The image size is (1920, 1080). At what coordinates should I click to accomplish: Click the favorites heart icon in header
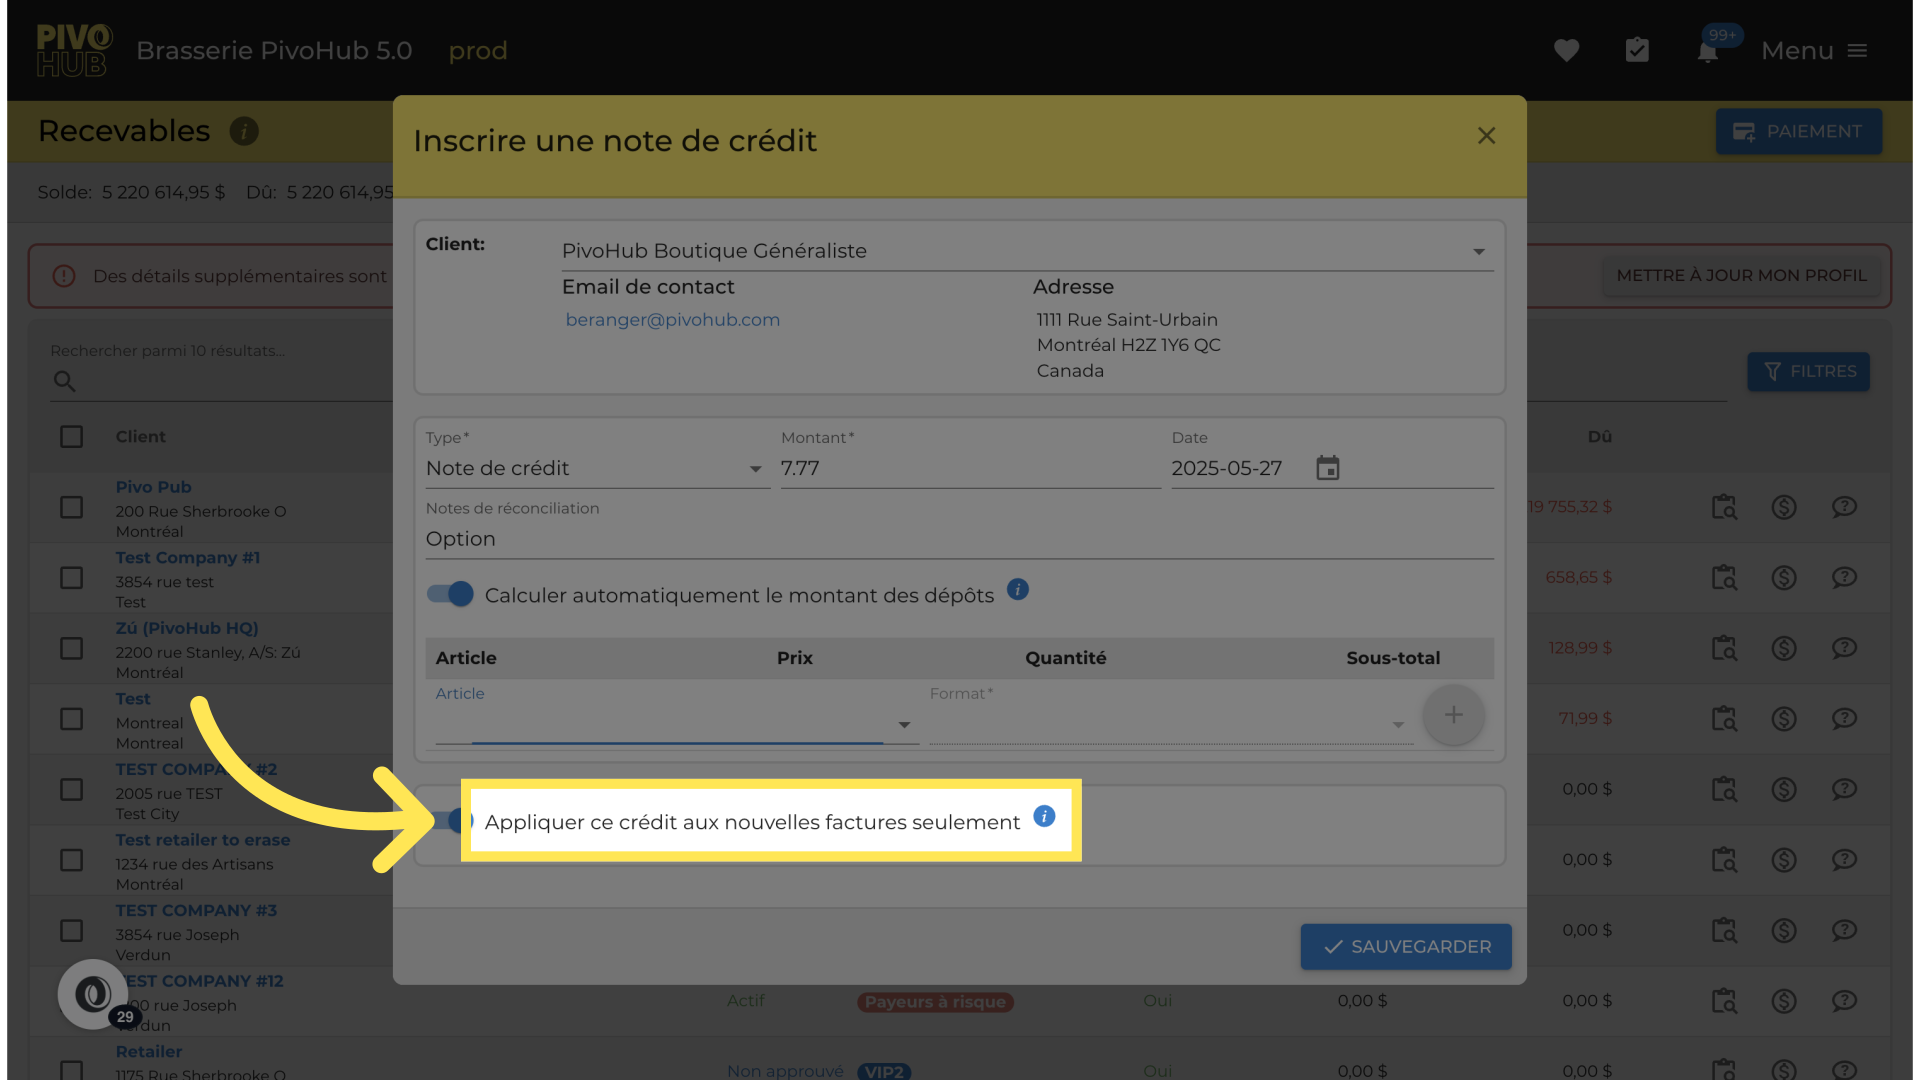coord(1566,50)
